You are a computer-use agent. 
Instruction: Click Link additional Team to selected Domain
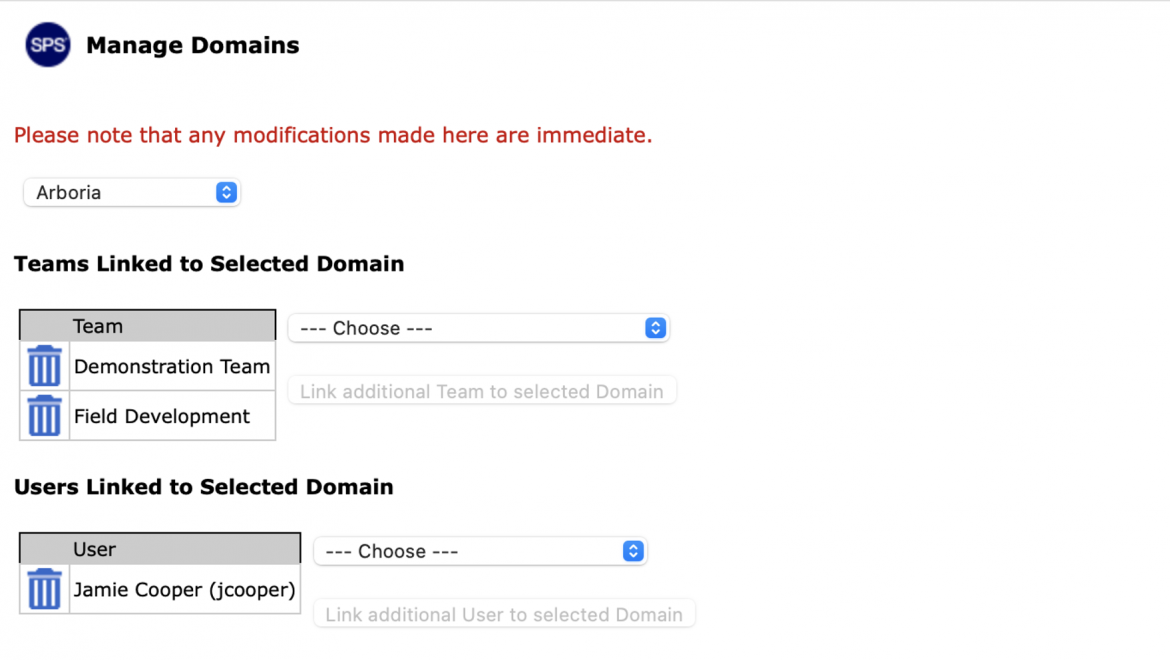(x=482, y=391)
